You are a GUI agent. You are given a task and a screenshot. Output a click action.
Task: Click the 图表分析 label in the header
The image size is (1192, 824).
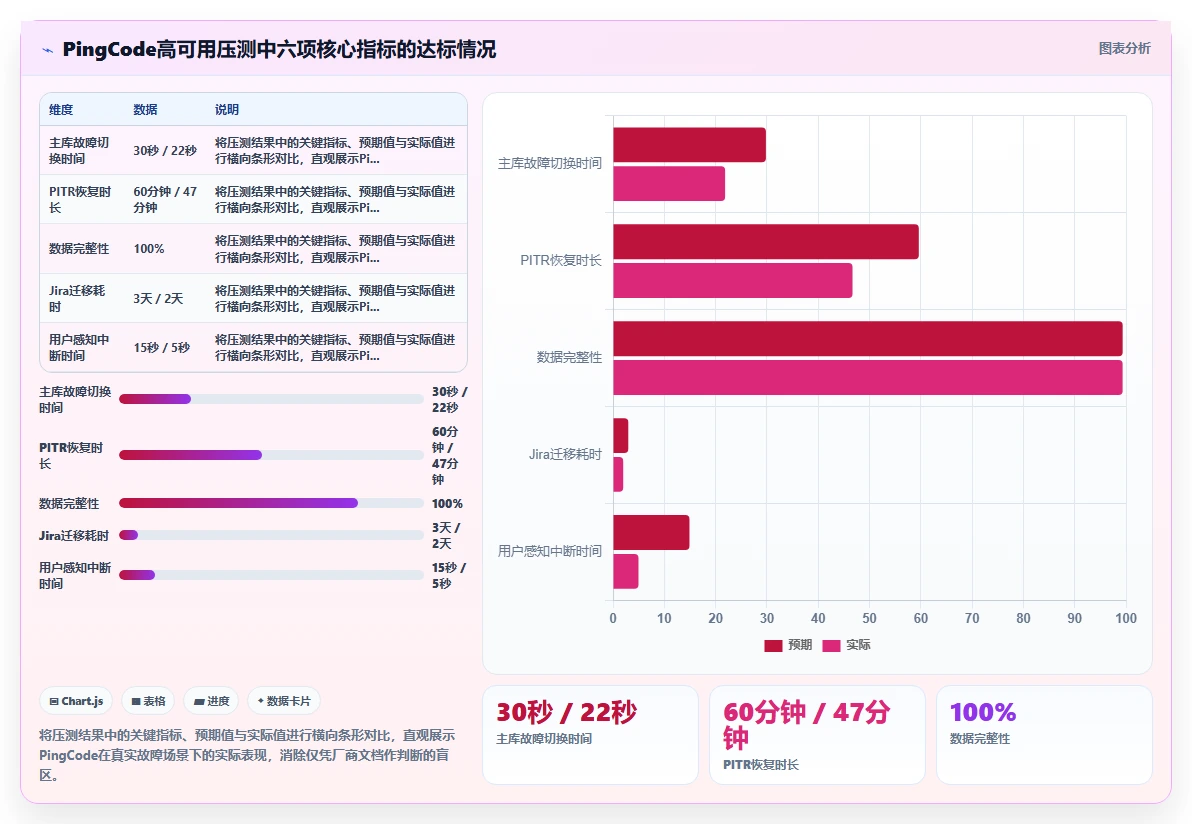1124,49
